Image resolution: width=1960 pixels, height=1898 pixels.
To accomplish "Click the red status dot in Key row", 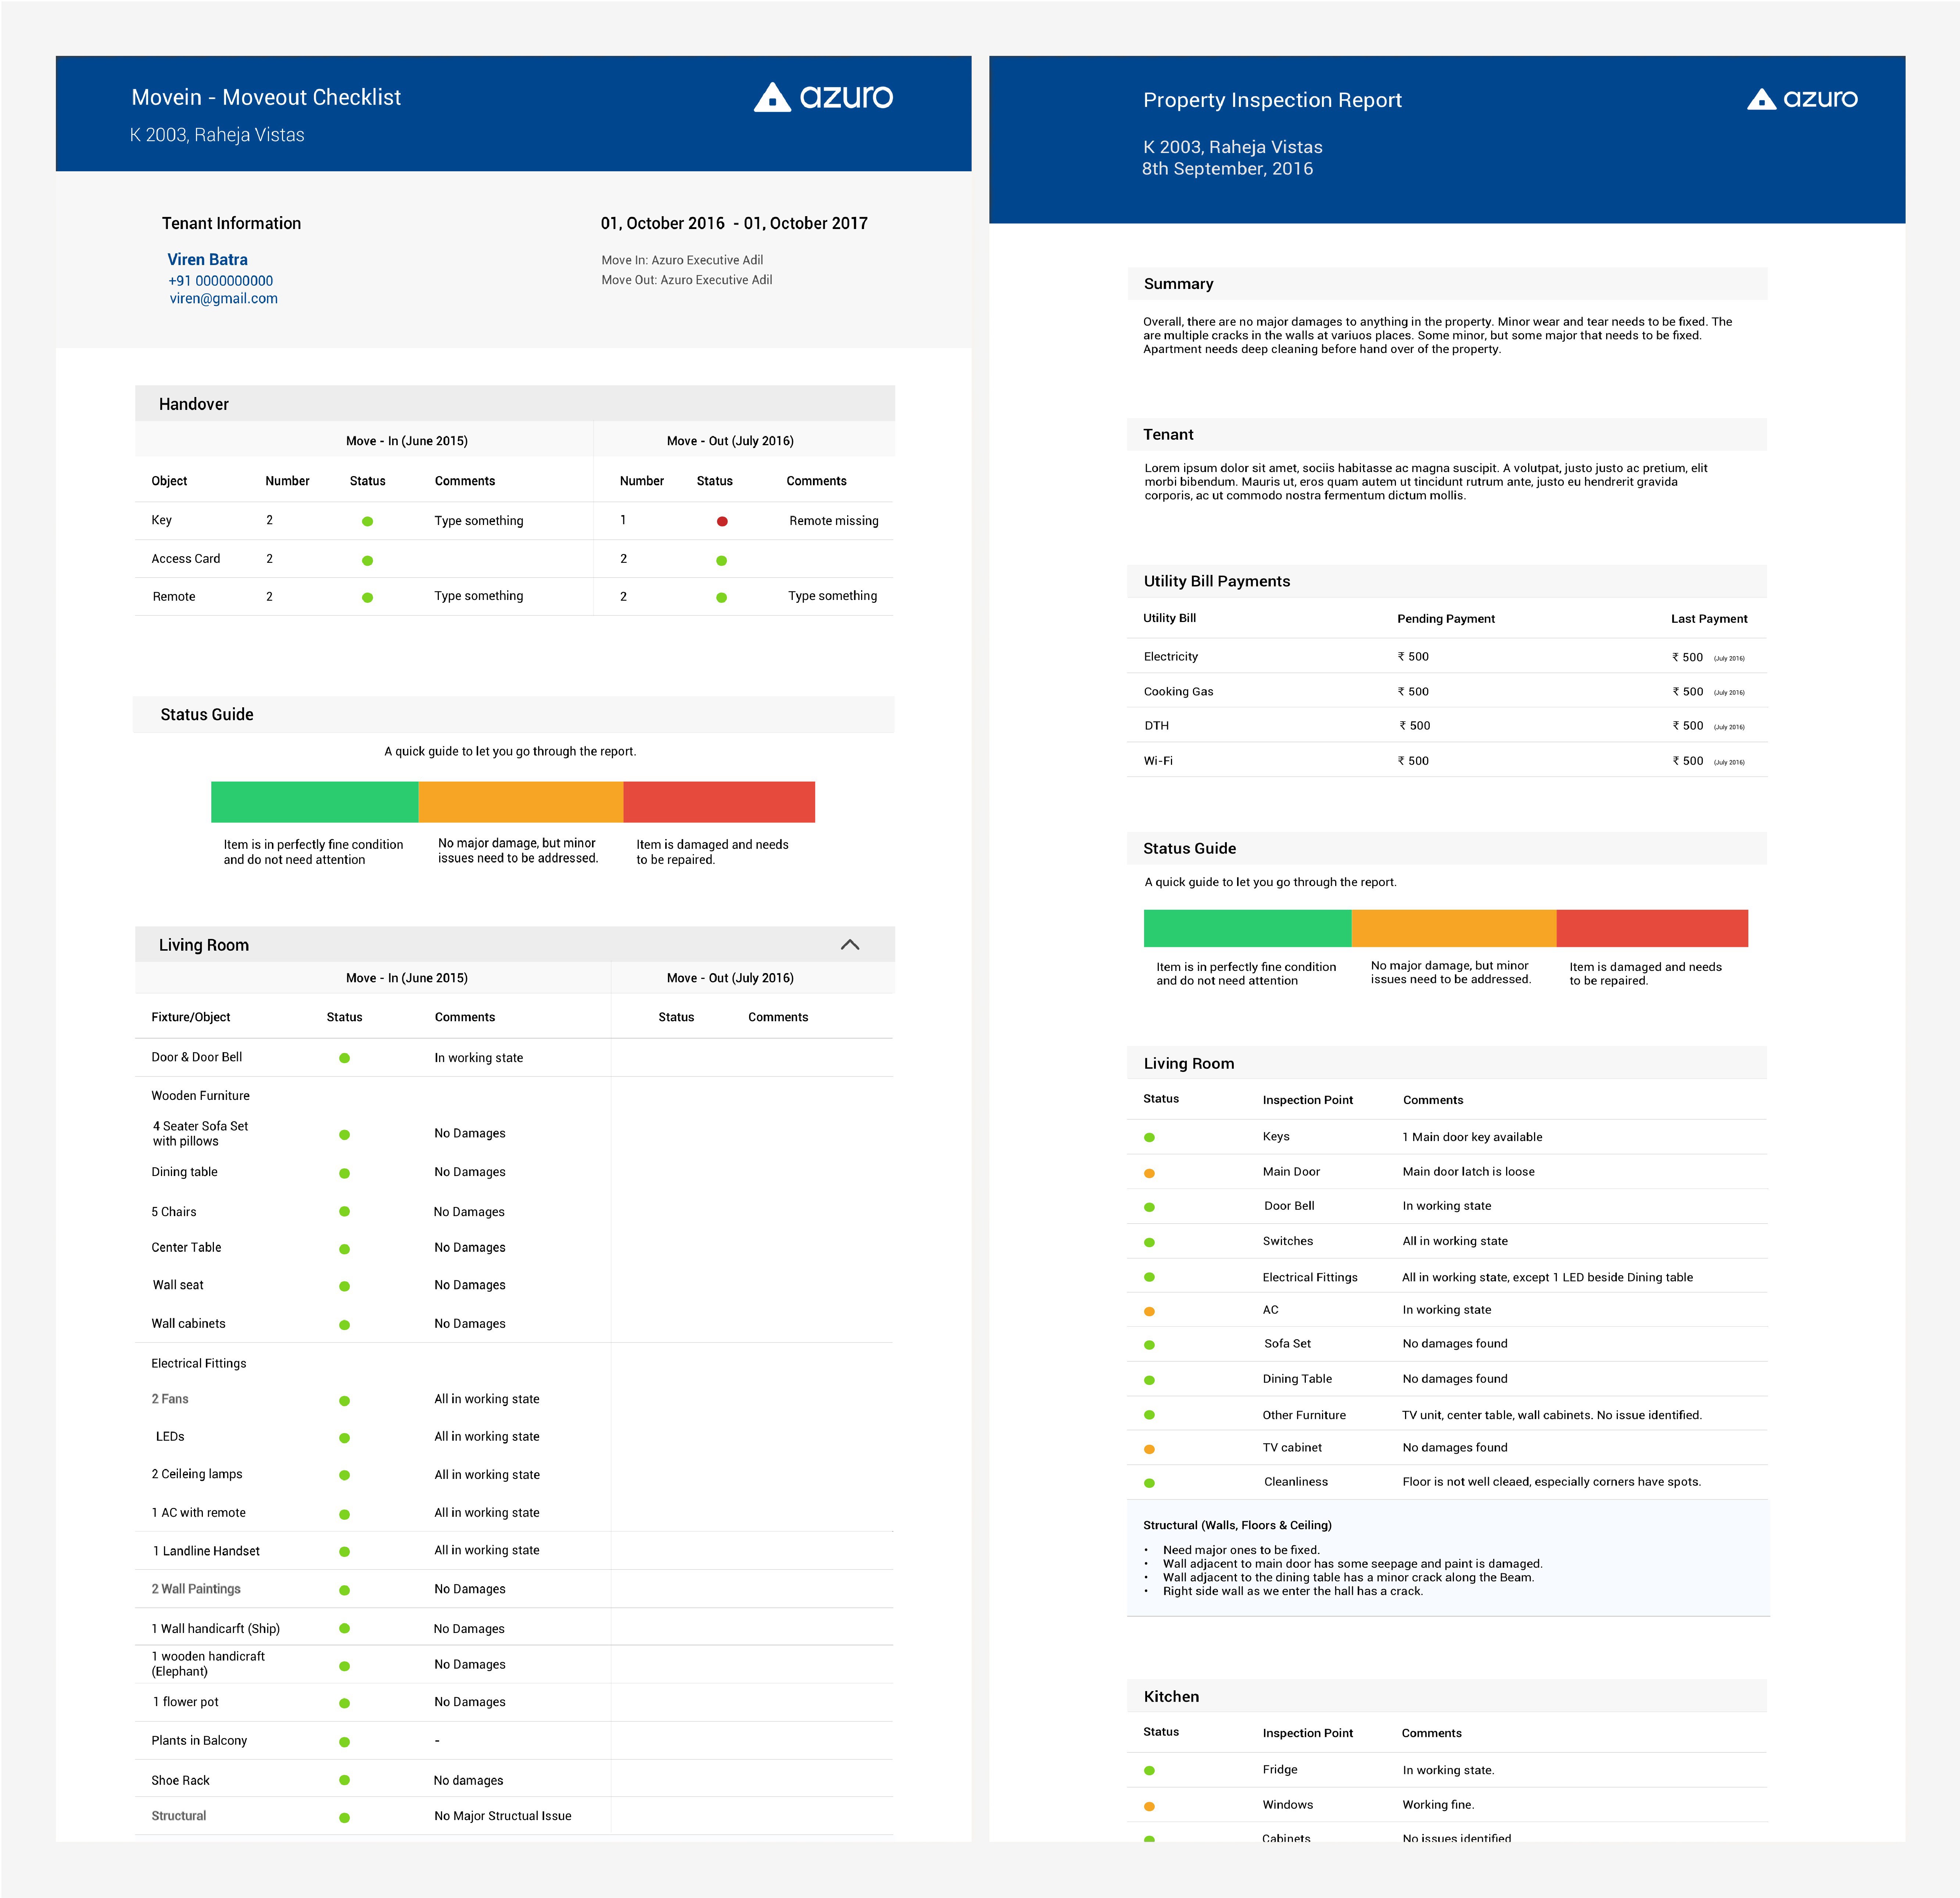I will click(722, 521).
